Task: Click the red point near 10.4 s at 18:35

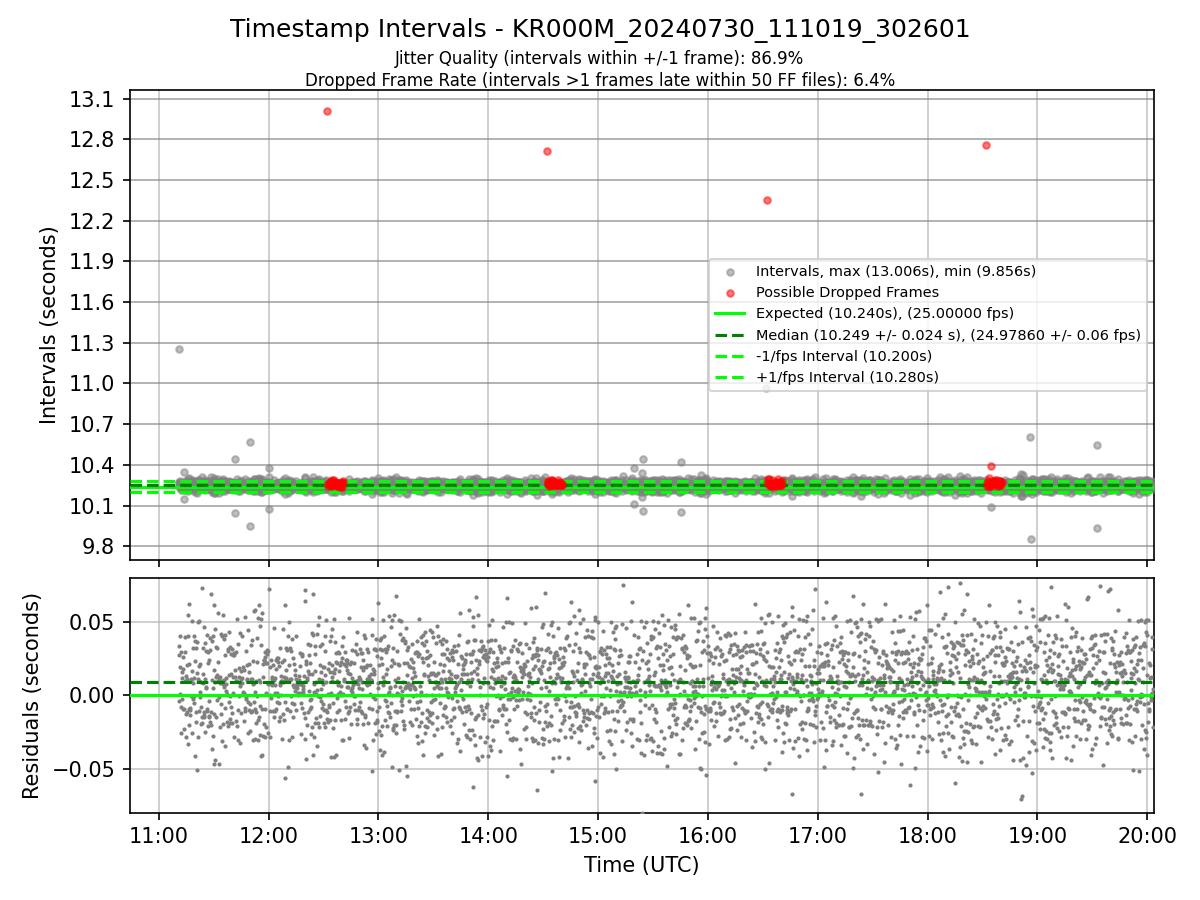Action: (x=991, y=466)
